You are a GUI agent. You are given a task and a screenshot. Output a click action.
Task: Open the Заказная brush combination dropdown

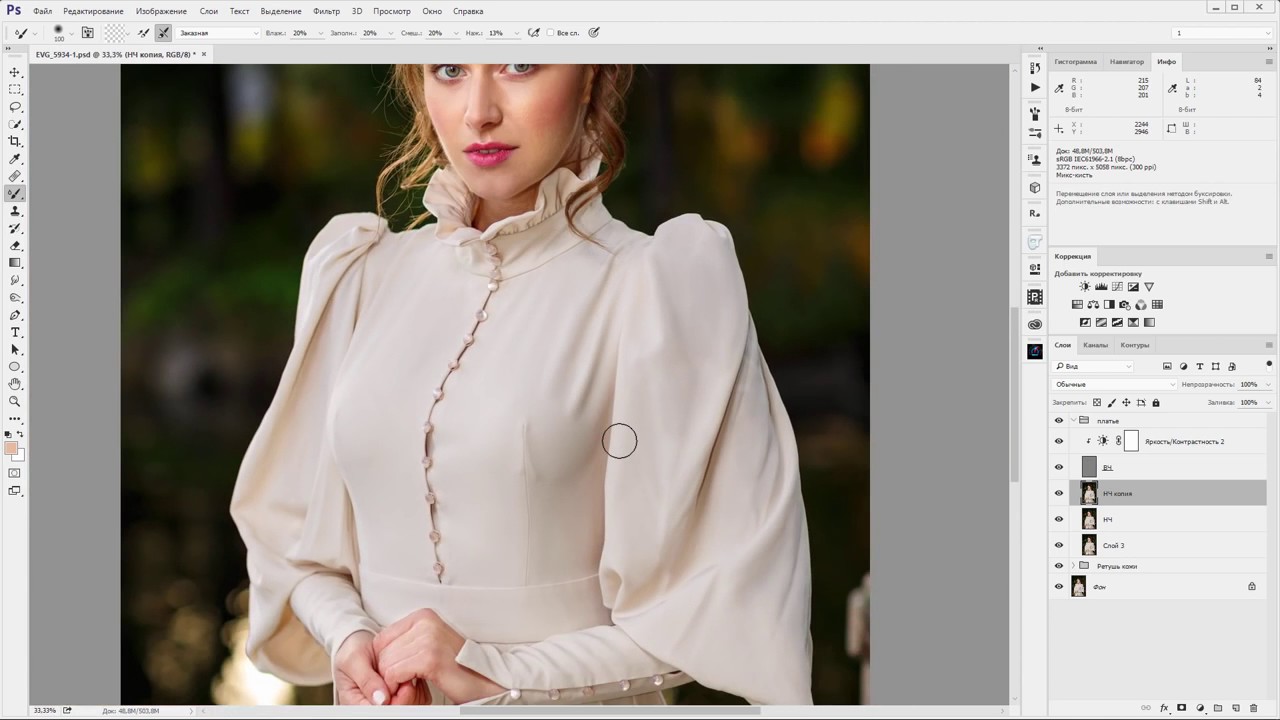pos(218,33)
